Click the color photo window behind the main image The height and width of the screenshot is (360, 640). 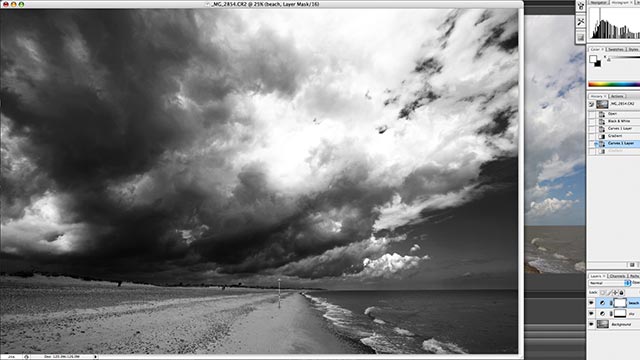click(x=555, y=143)
